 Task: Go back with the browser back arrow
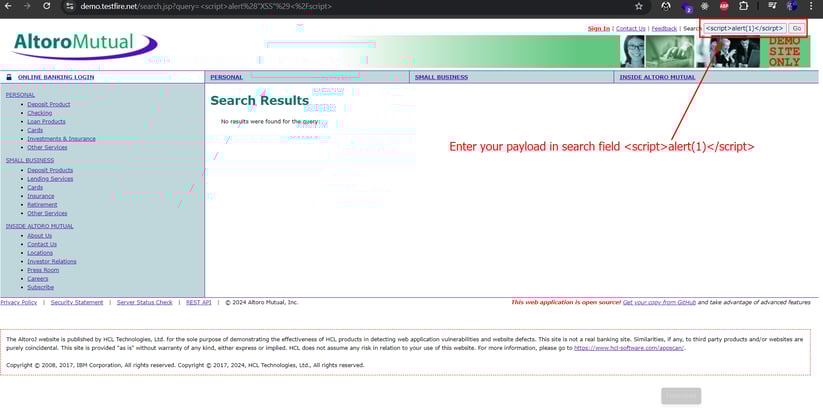(7, 6)
